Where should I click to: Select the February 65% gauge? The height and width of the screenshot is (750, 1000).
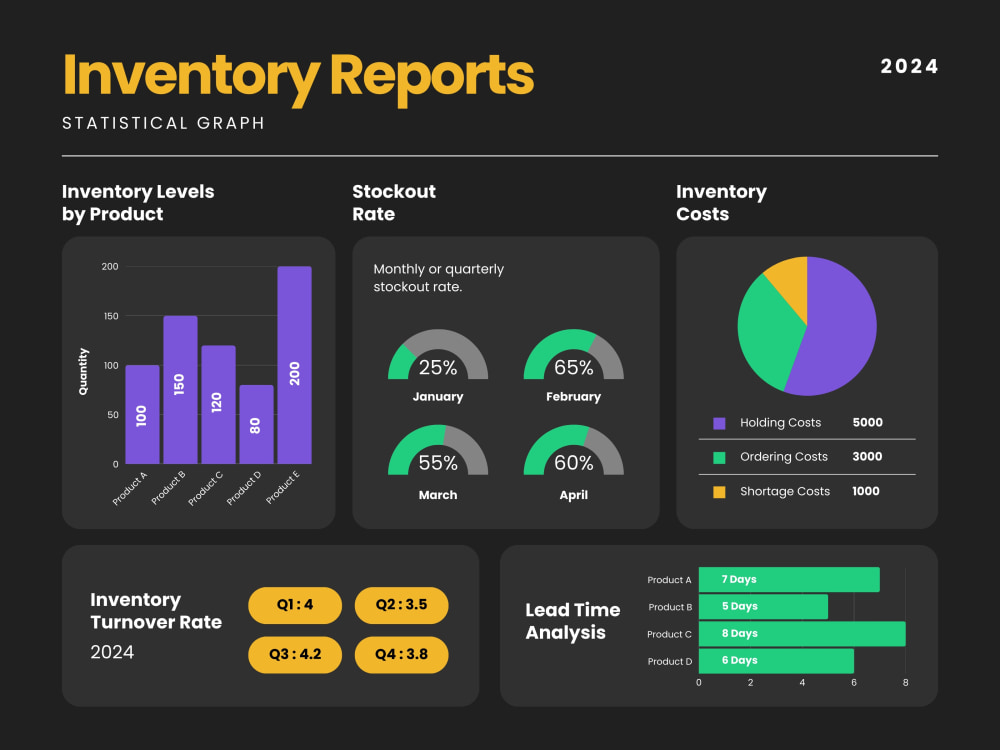[573, 355]
